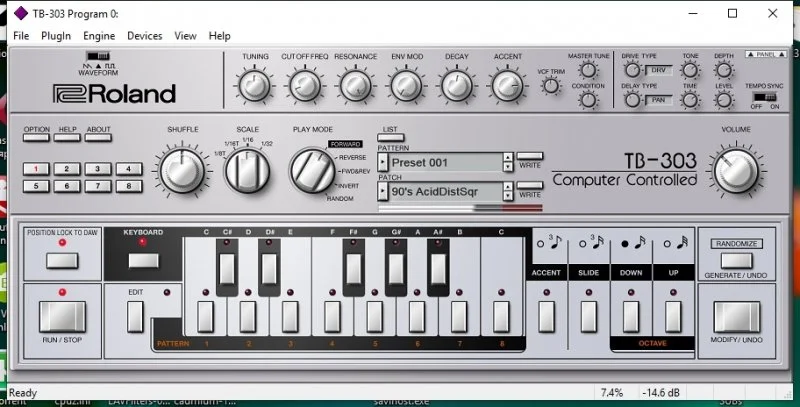The height and width of the screenshot is (407, 800).
Task: Click the pattern 1 C key button
Action: (206, 317)
